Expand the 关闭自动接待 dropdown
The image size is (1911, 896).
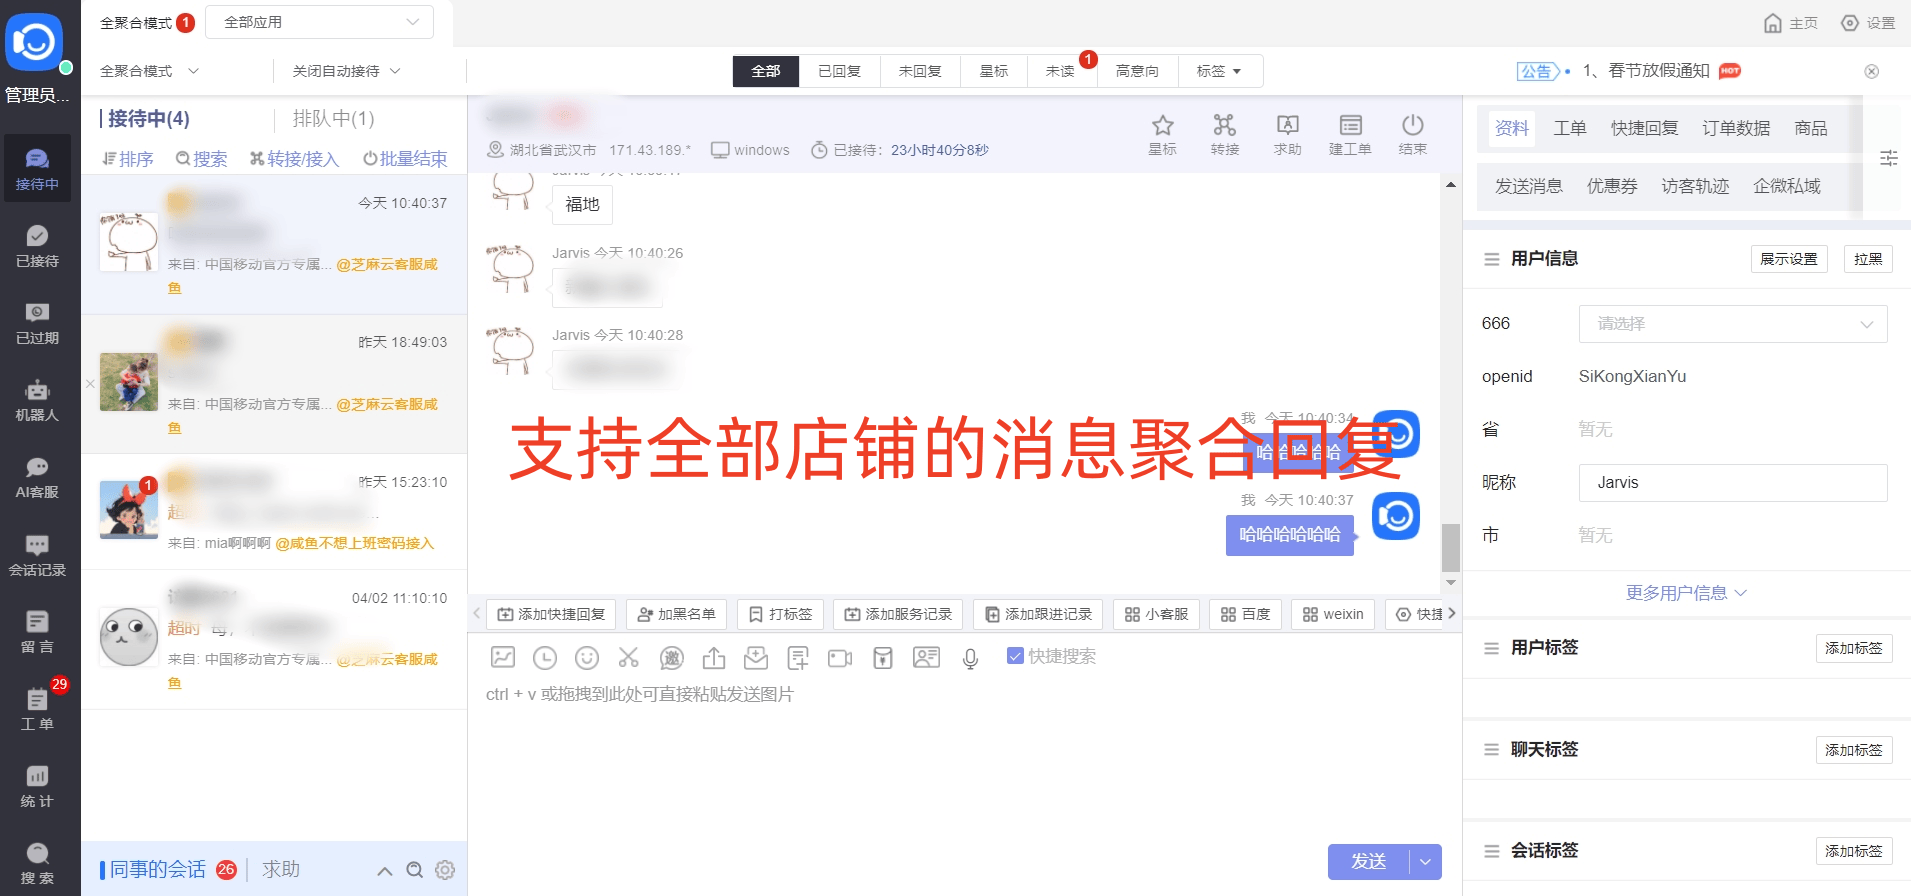tap(346, 71)
